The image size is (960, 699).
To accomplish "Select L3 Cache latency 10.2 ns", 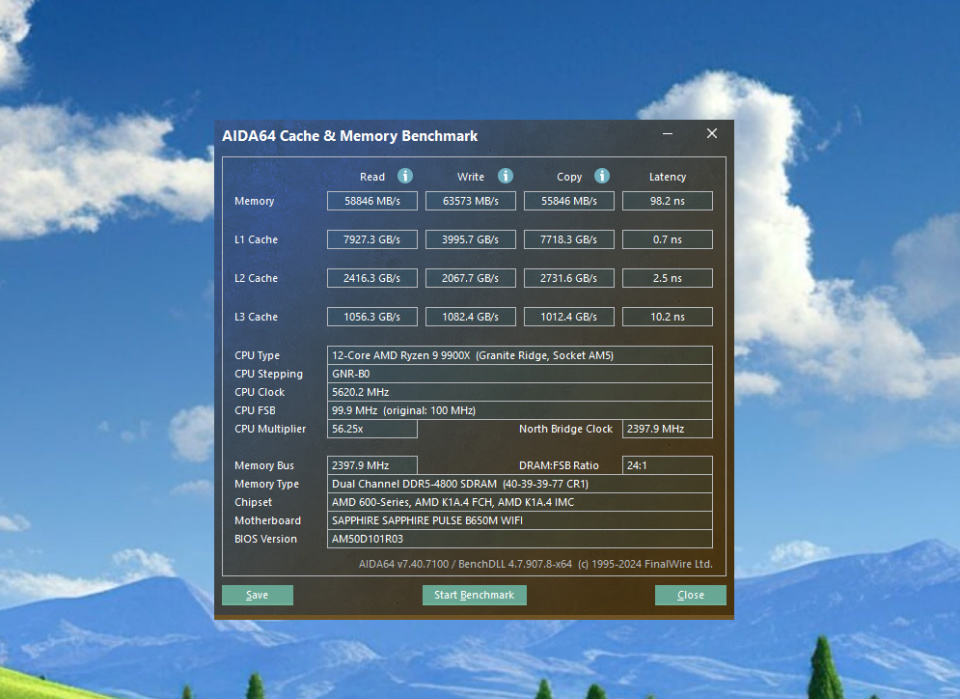I will point(667,316).
